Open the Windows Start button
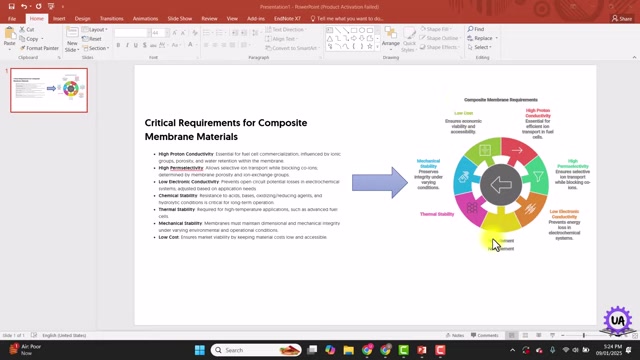This screenshot has width=640, height=360. pyautogui.click(x=200, y=350)
